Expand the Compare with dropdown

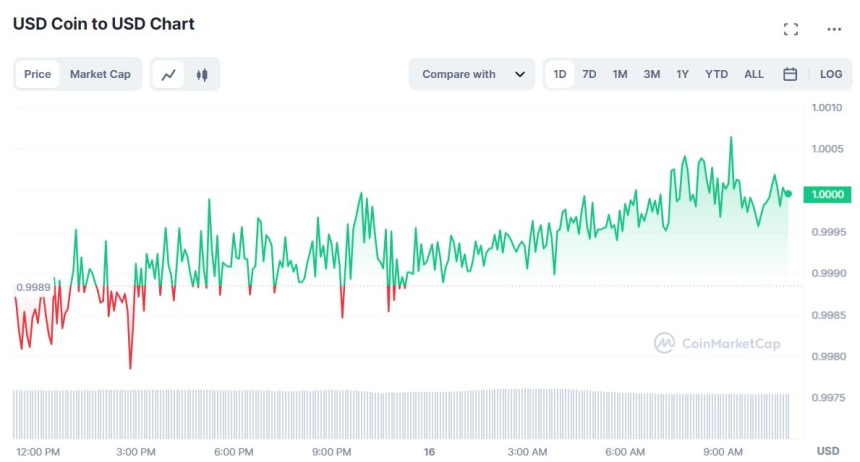[x=470, y=74]
